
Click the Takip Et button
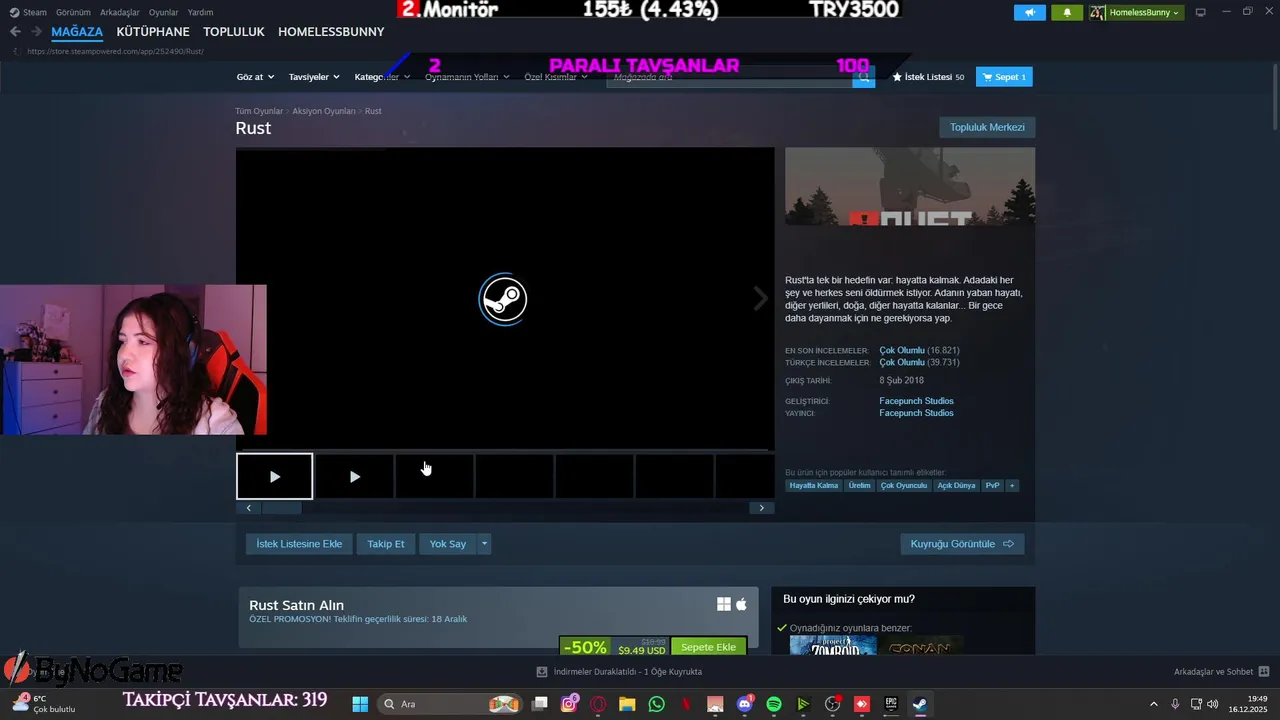[386, 544]
